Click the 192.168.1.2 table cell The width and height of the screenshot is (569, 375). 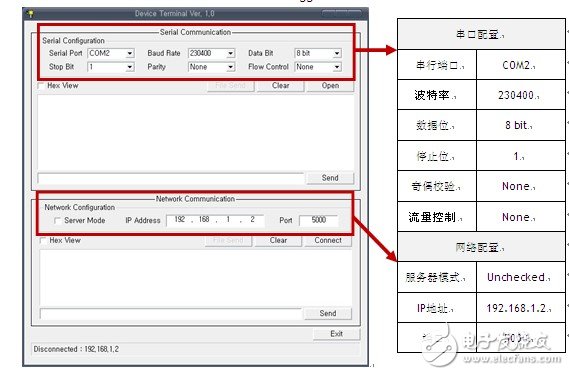coord(521,308)
